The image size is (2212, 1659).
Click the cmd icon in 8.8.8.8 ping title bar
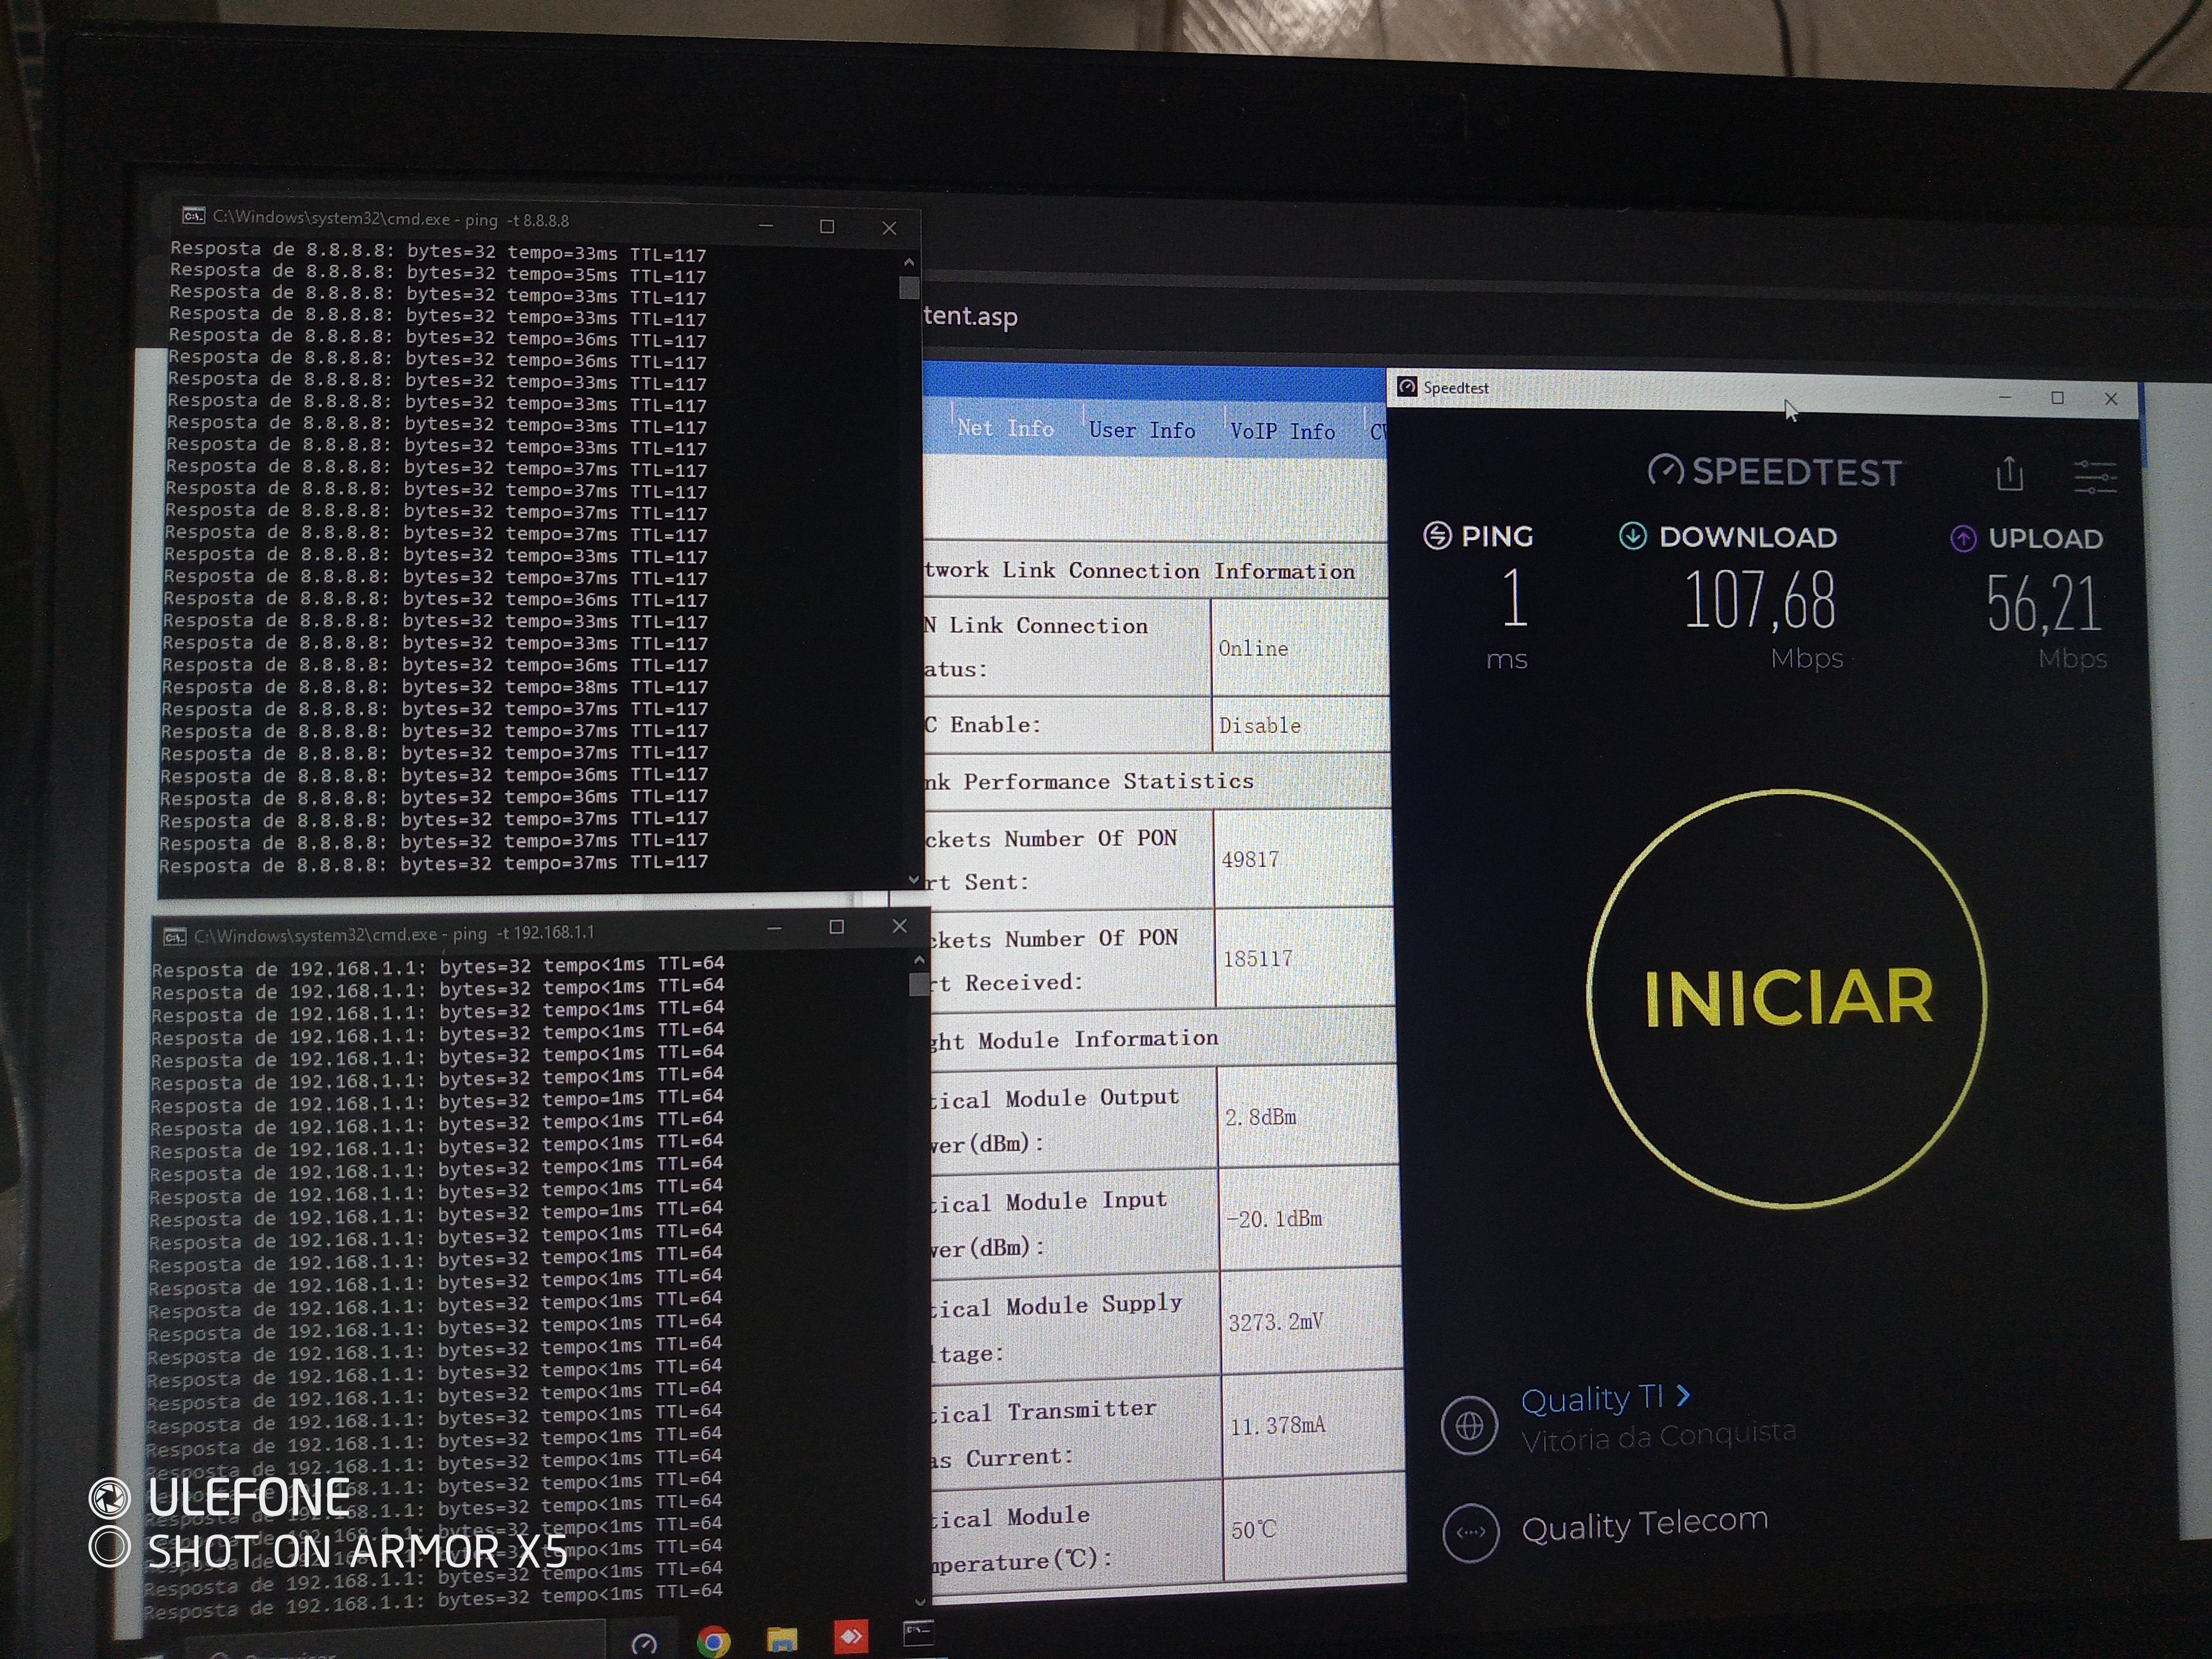[x=193, y=216]
